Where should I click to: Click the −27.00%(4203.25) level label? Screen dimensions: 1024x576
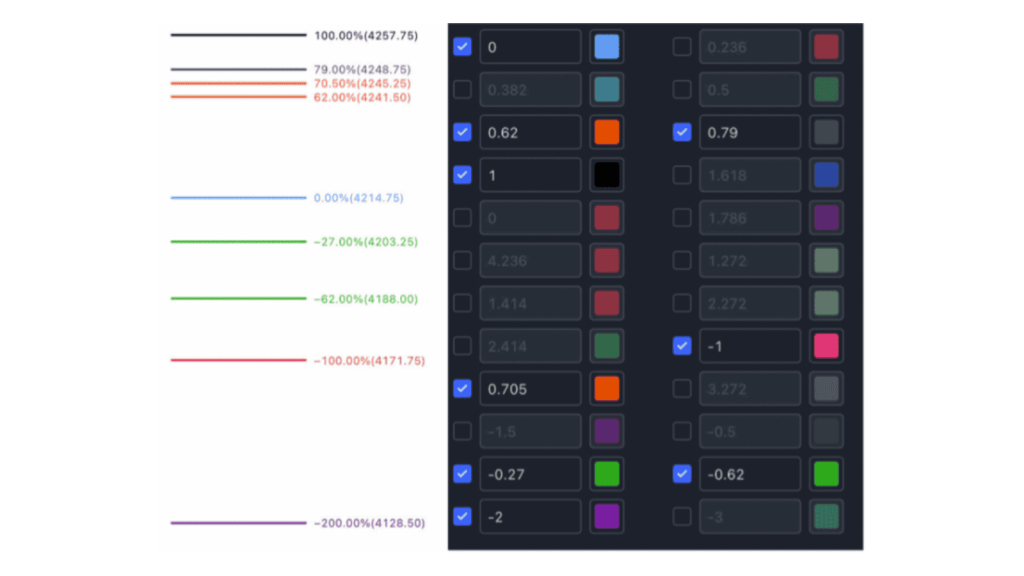click(366, 242)
